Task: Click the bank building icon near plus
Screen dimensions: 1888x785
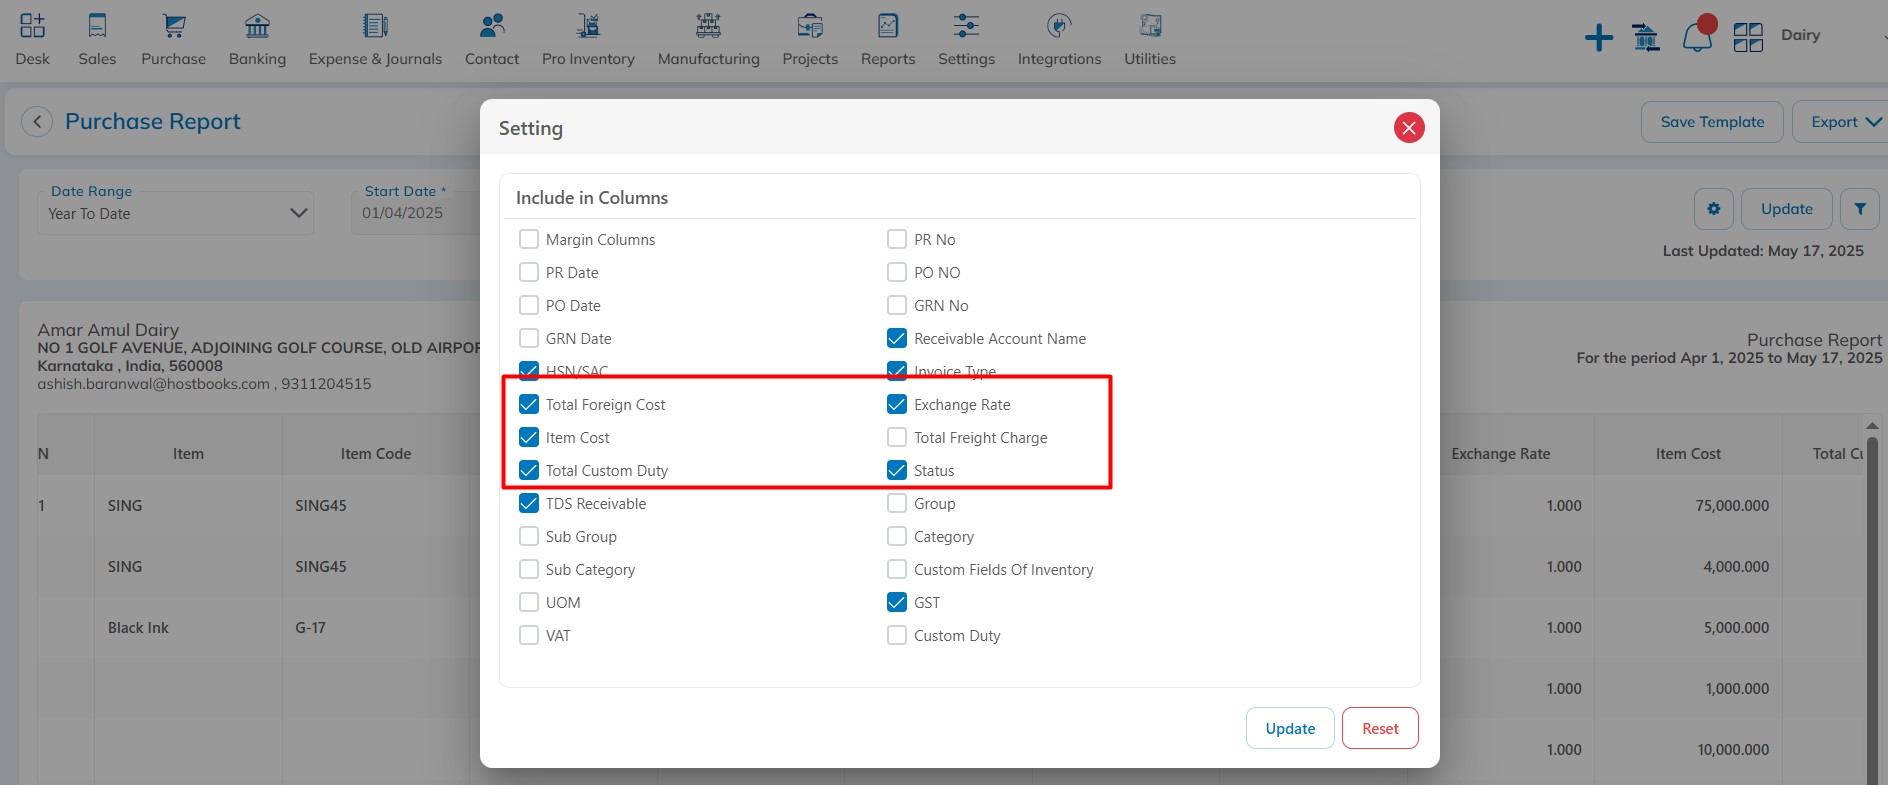Action: 1646,38
